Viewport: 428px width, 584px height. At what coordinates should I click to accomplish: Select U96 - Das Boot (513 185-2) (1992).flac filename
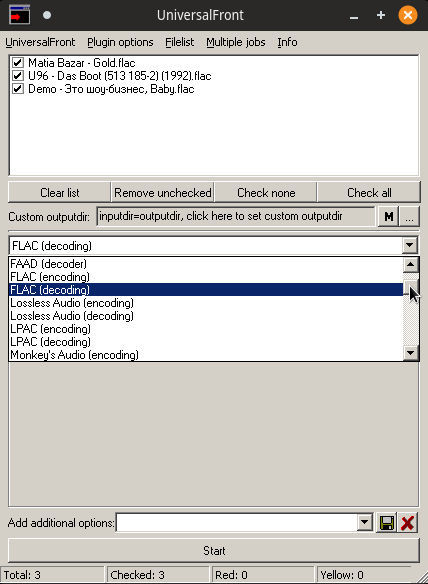120,76
